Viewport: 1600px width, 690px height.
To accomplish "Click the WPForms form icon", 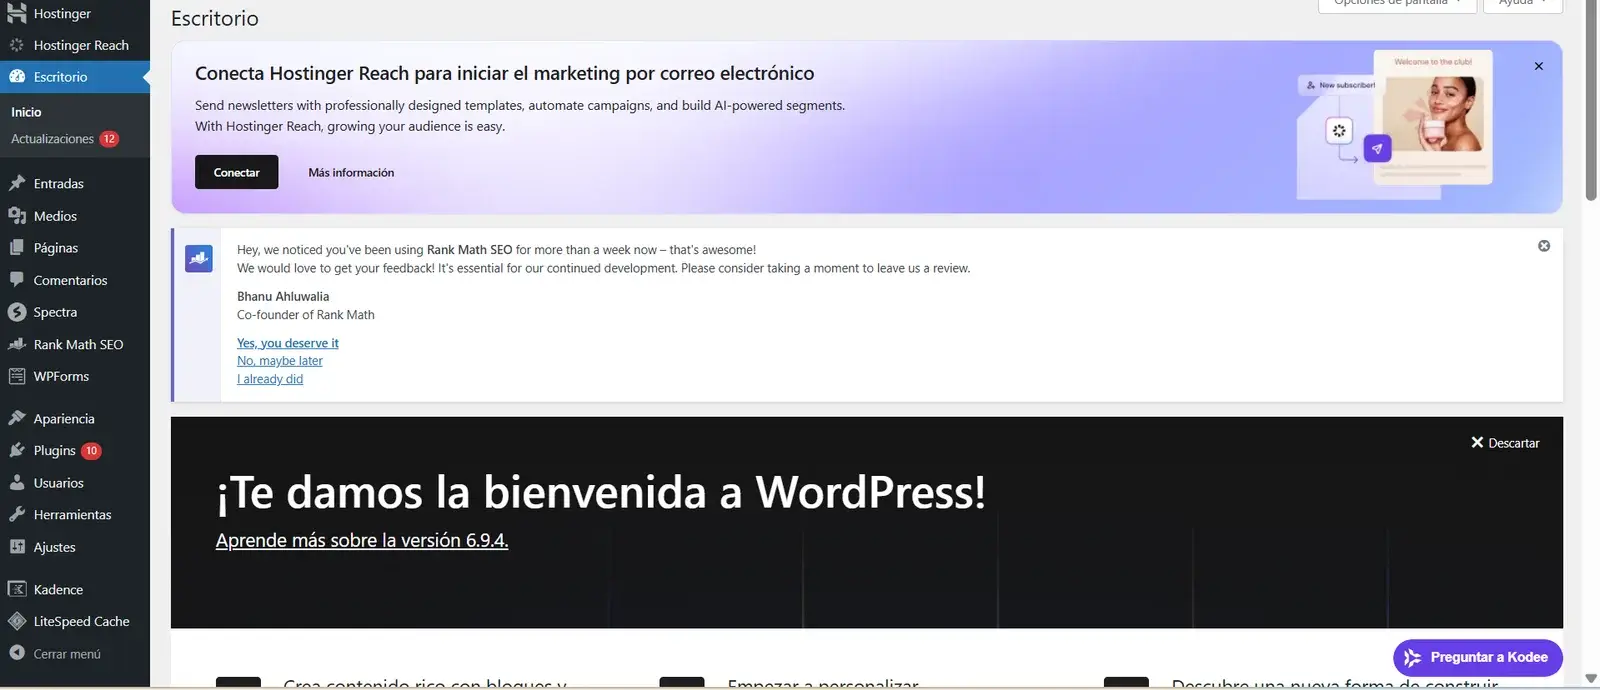I will coord(16,376).
